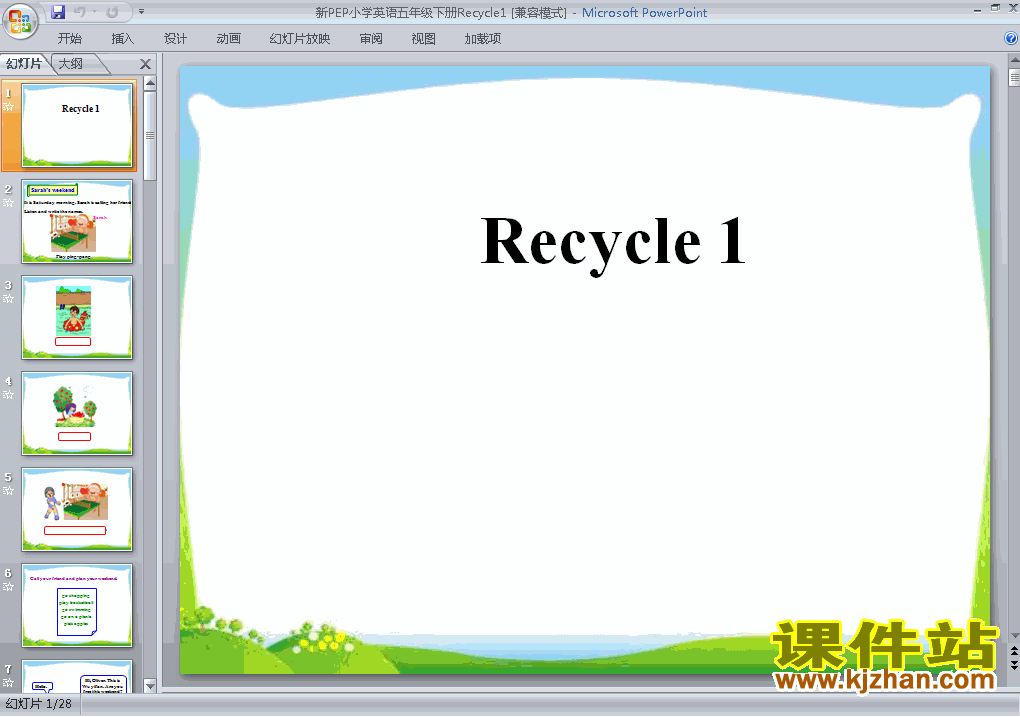Screen dimensions: 1020x717
Task: Open the 加载项 ribbon tab
Action: [483, 38]
